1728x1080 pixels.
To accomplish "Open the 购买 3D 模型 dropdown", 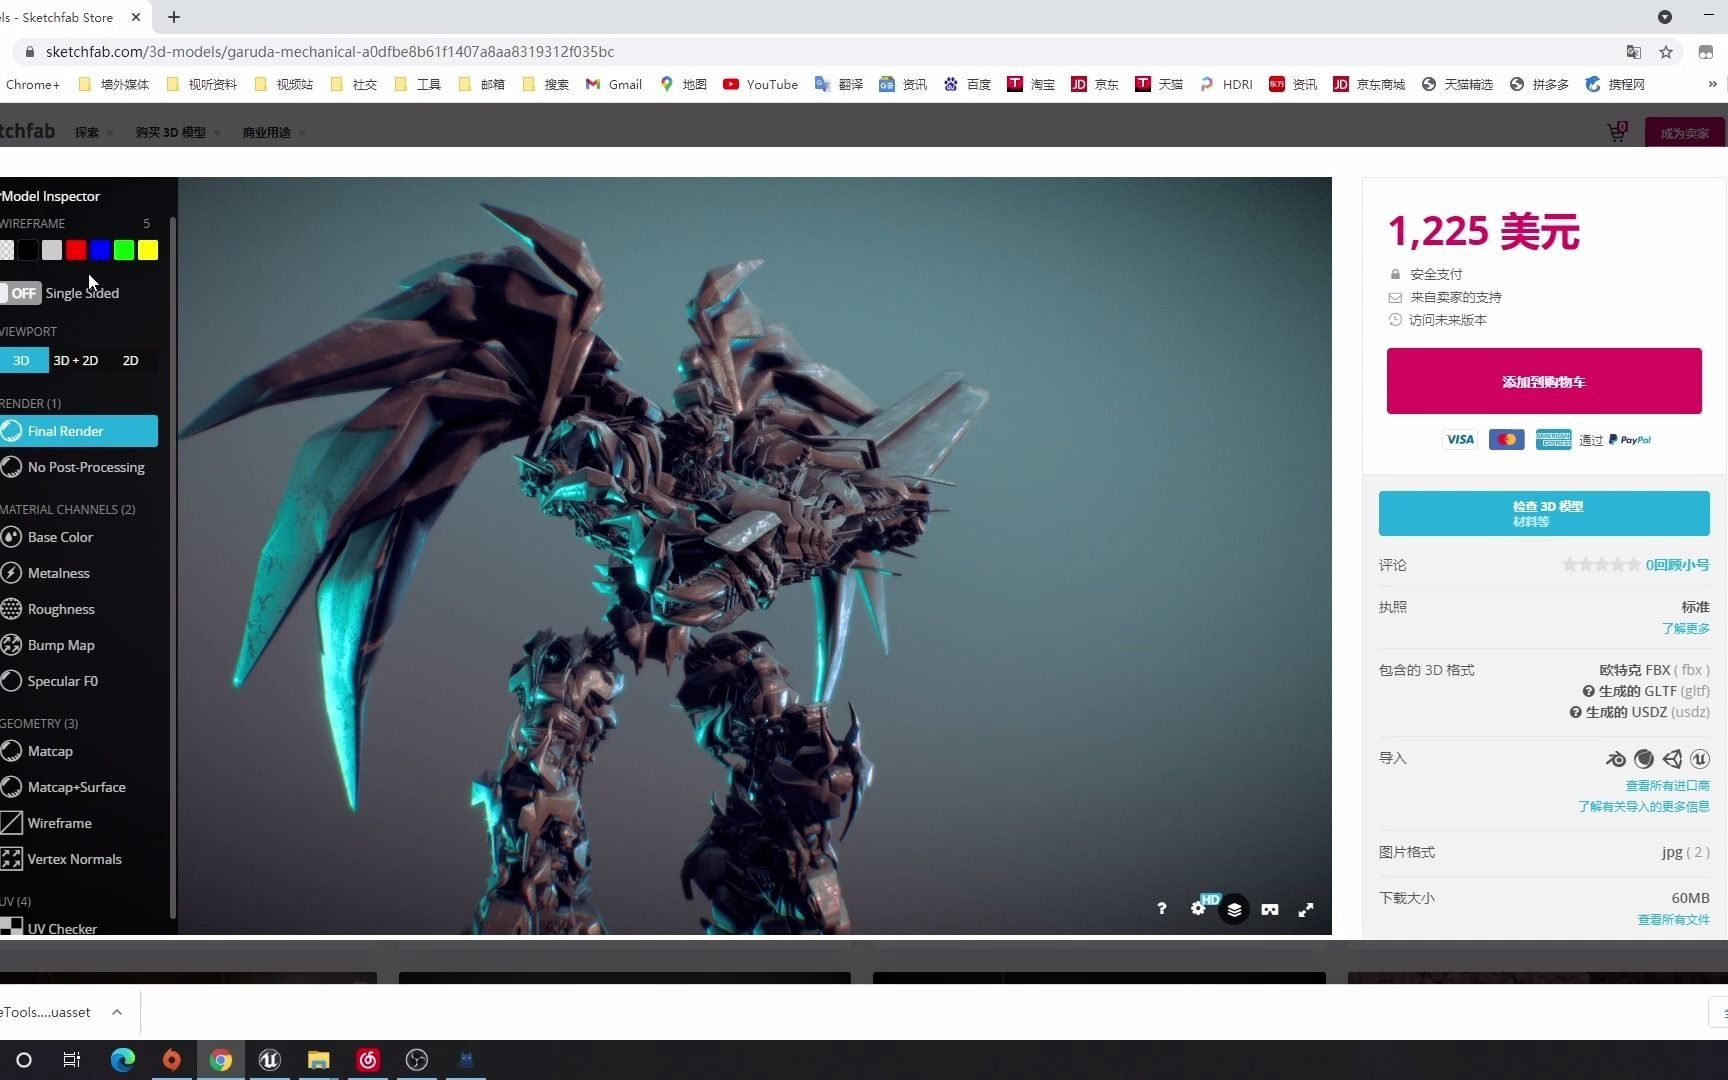I will (x=170, y=132).
